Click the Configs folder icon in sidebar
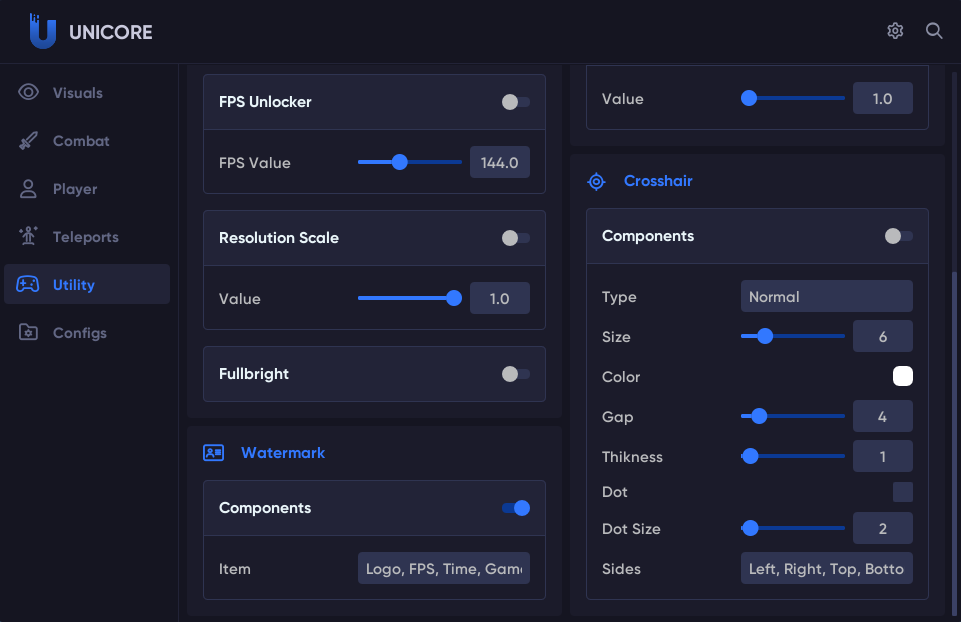 click(29, 333)
